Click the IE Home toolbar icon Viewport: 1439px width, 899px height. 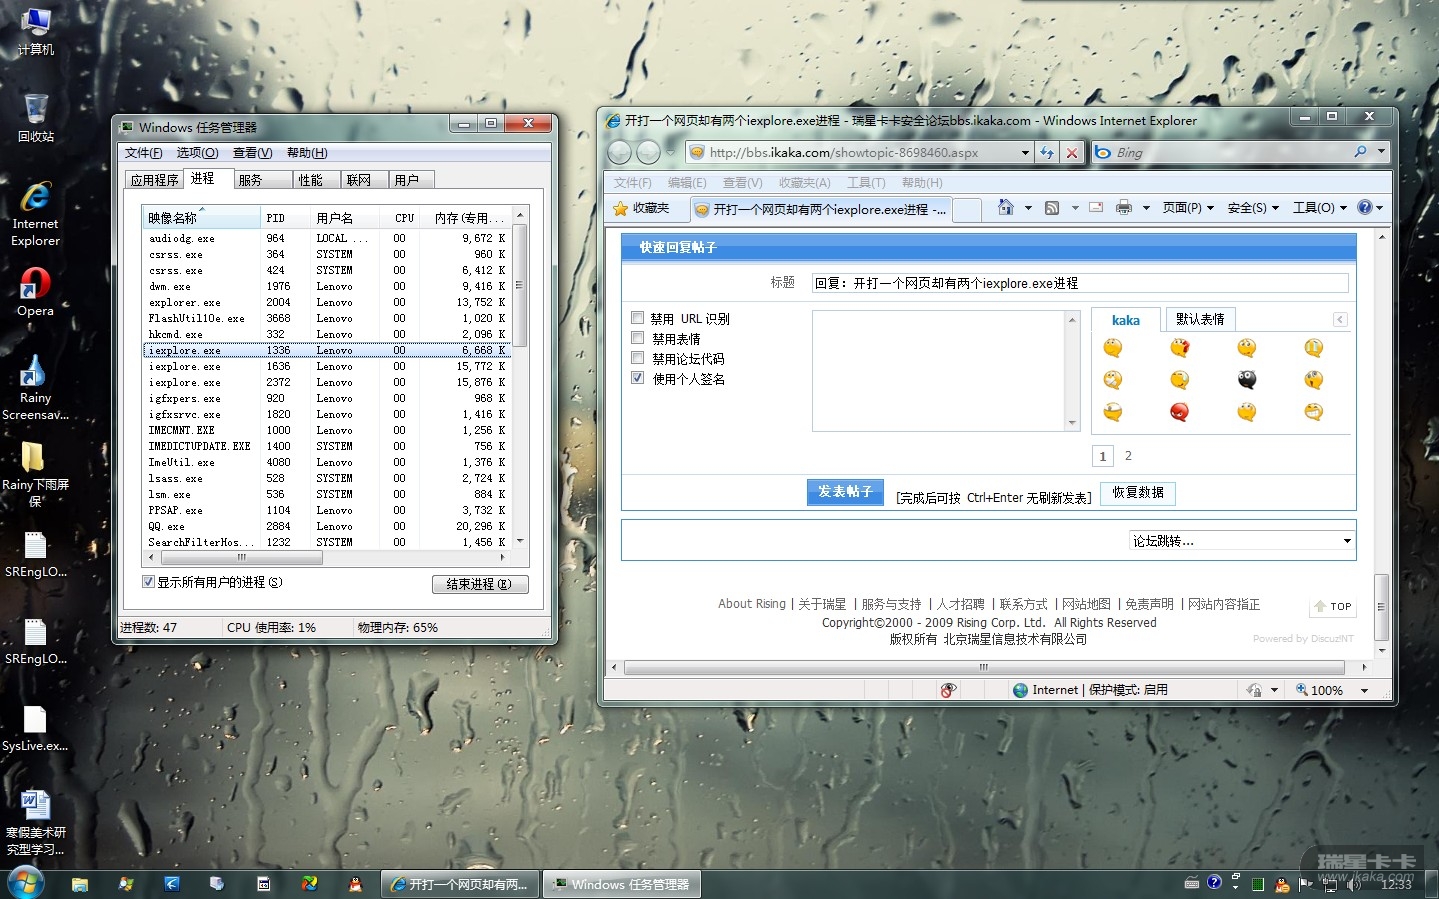[1005, 208]
